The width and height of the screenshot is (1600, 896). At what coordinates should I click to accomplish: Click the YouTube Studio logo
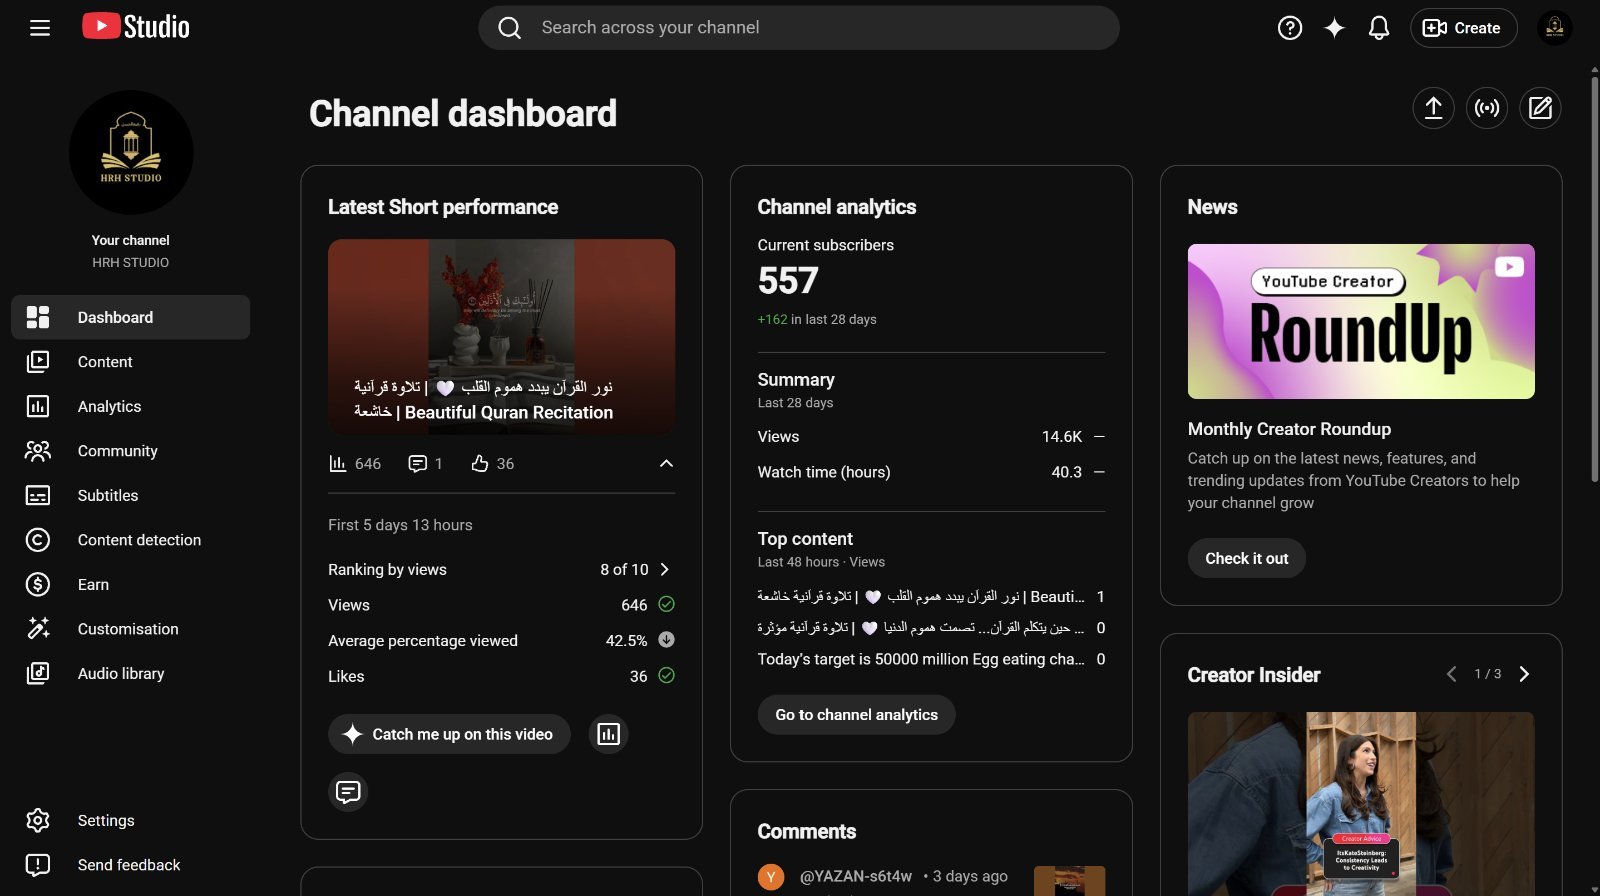coord(136,27)
